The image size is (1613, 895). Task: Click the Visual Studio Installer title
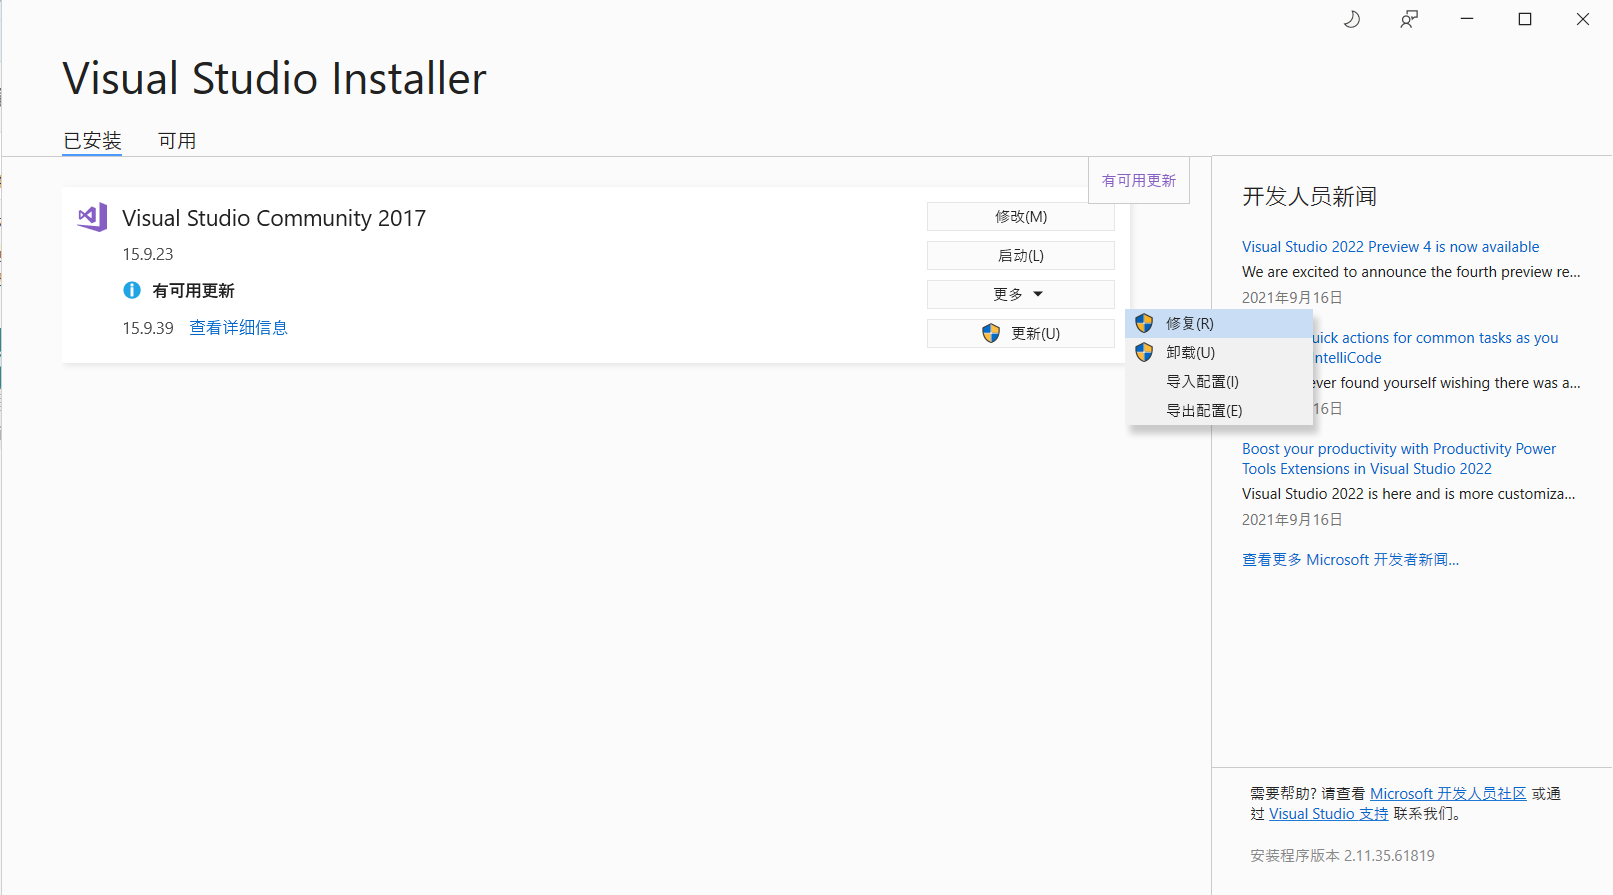pos(274,79)
